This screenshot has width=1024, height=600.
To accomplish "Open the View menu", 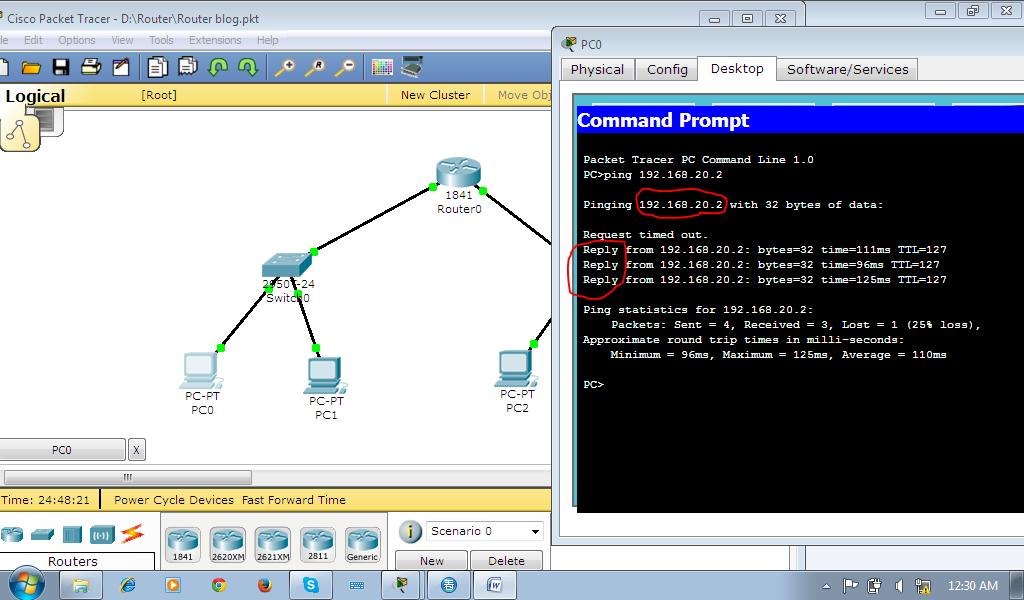I will point(122,40).
